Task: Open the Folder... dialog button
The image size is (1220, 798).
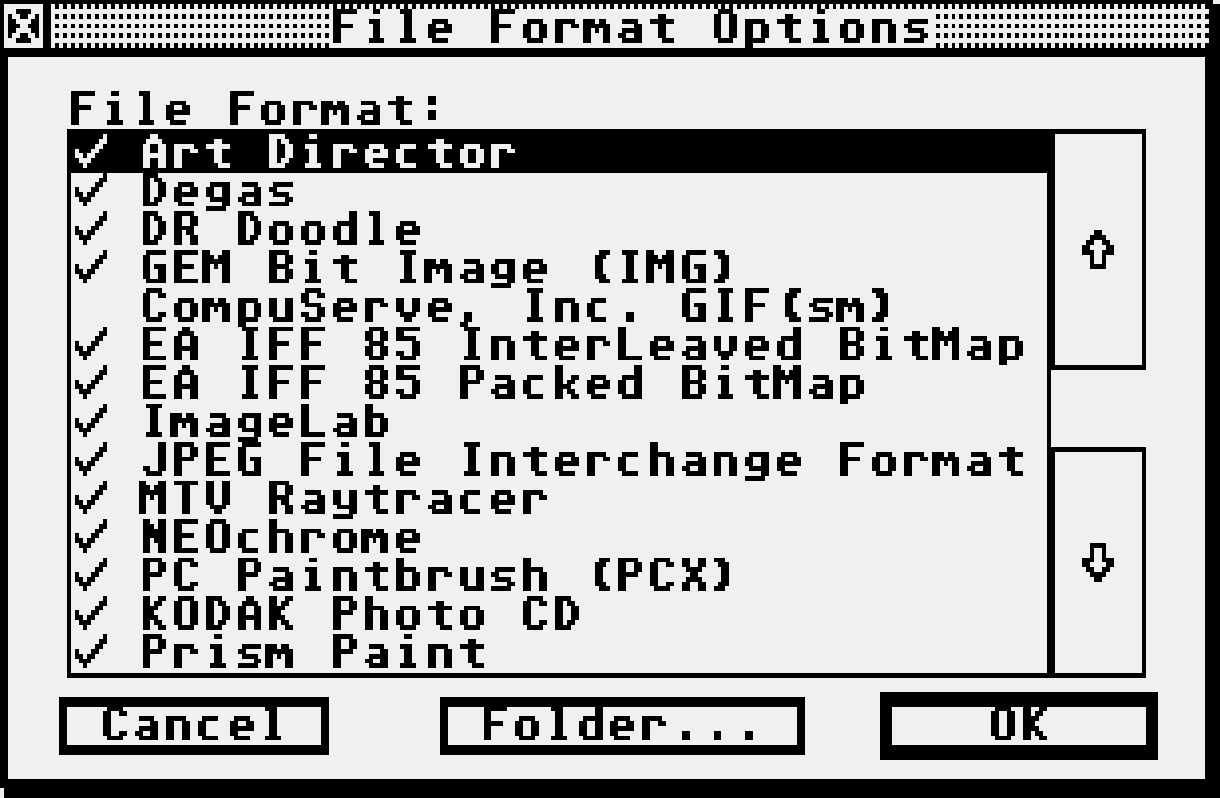Action: pos(622,726)
